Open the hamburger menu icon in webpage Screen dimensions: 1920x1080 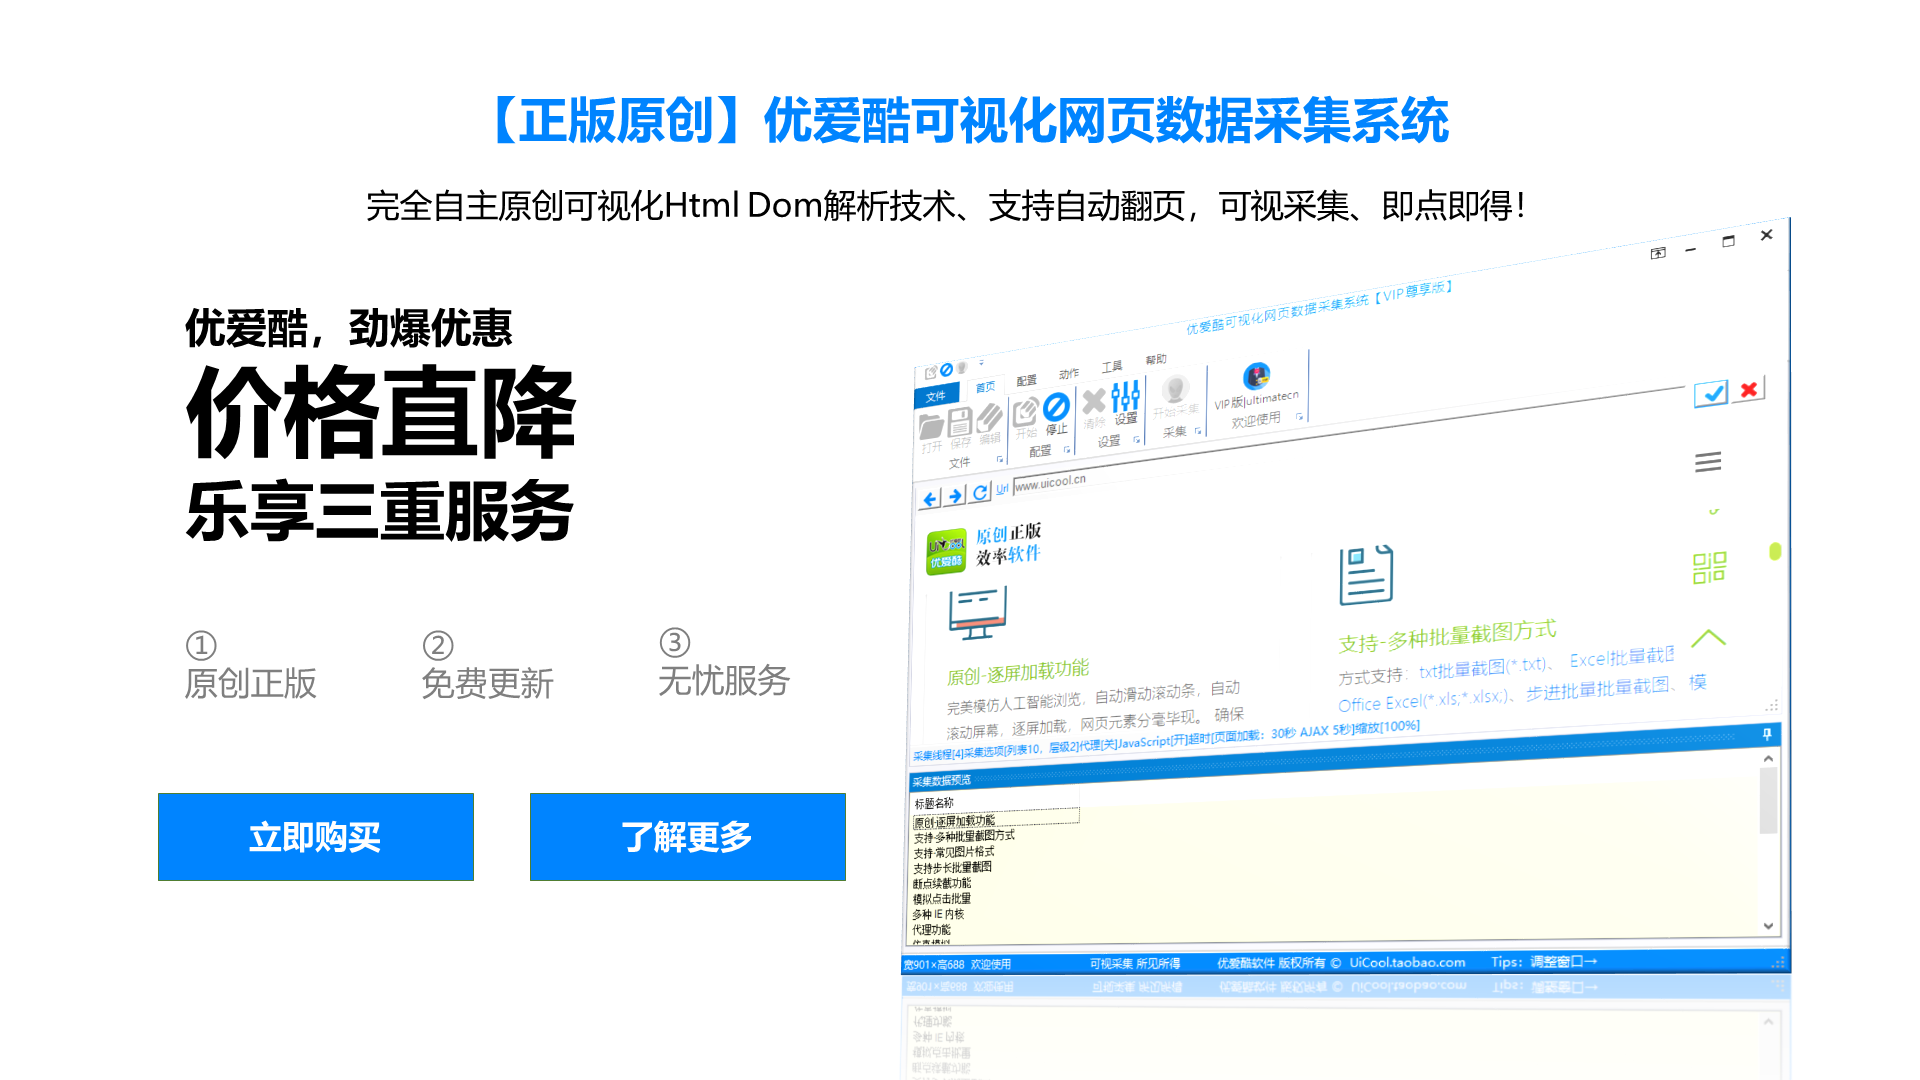1708,461
